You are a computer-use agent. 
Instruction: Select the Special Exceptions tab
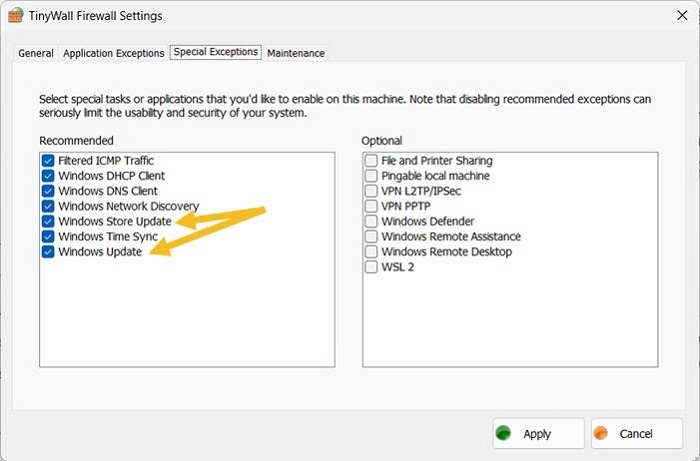[215, 52]
